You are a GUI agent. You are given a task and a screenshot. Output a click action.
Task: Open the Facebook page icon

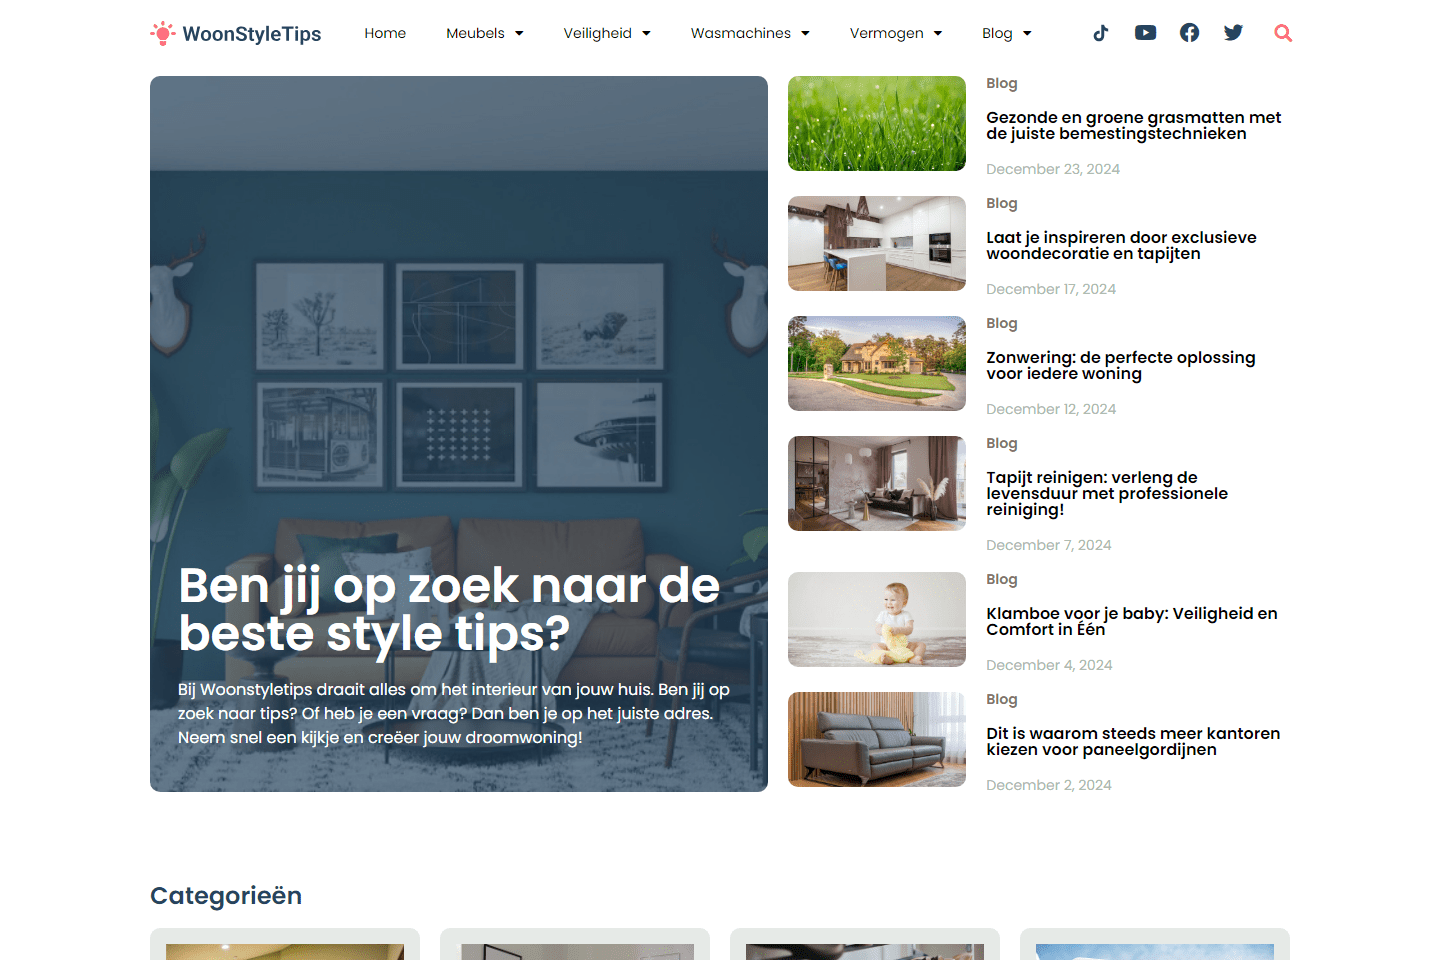click(1189, 32)
